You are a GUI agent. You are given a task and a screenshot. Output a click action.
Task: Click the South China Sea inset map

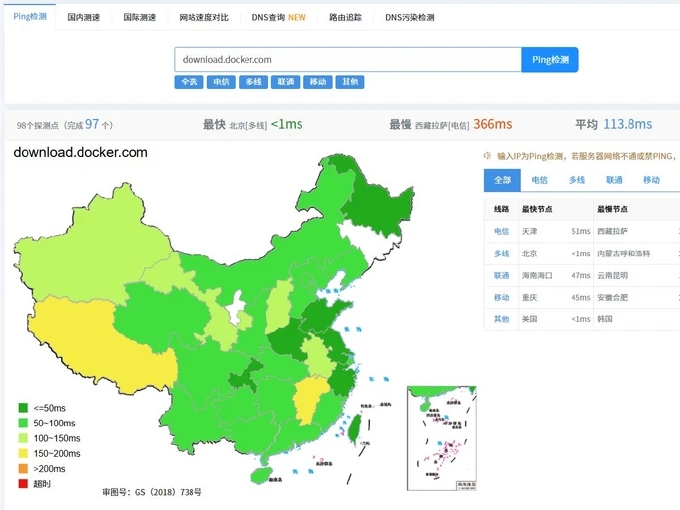[x=441, y=438]
